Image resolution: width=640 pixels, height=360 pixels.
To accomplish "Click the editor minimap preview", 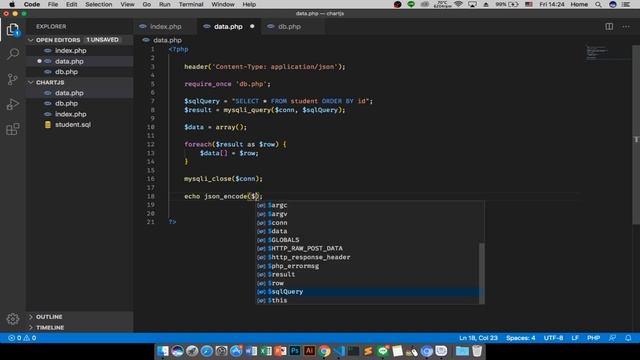I will (608, 53).
